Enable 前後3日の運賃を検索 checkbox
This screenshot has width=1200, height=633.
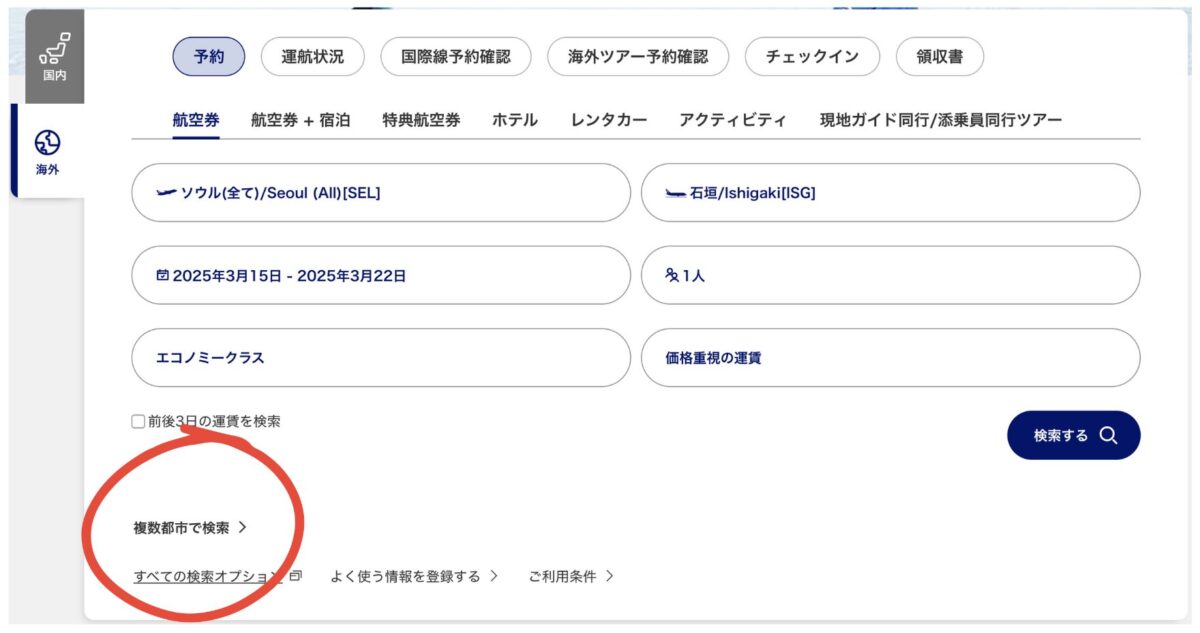138,421
